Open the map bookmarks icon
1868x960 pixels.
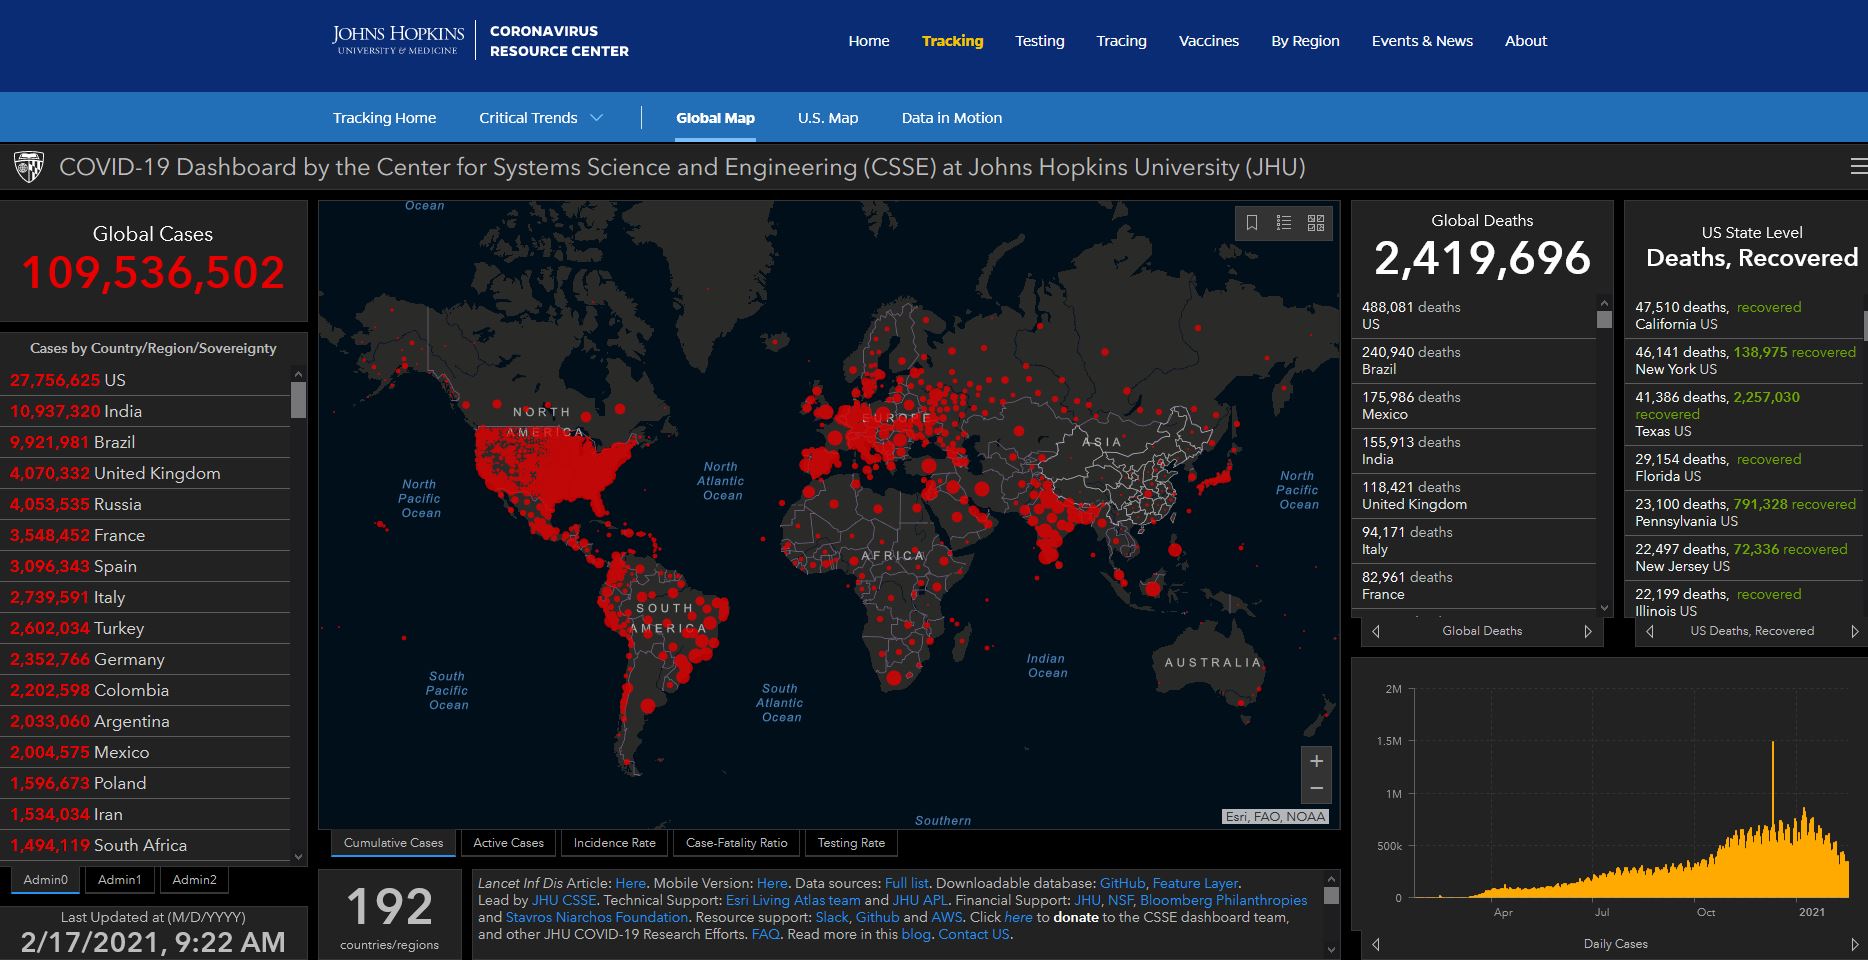pyautogui.click(x=1251, y=223)
